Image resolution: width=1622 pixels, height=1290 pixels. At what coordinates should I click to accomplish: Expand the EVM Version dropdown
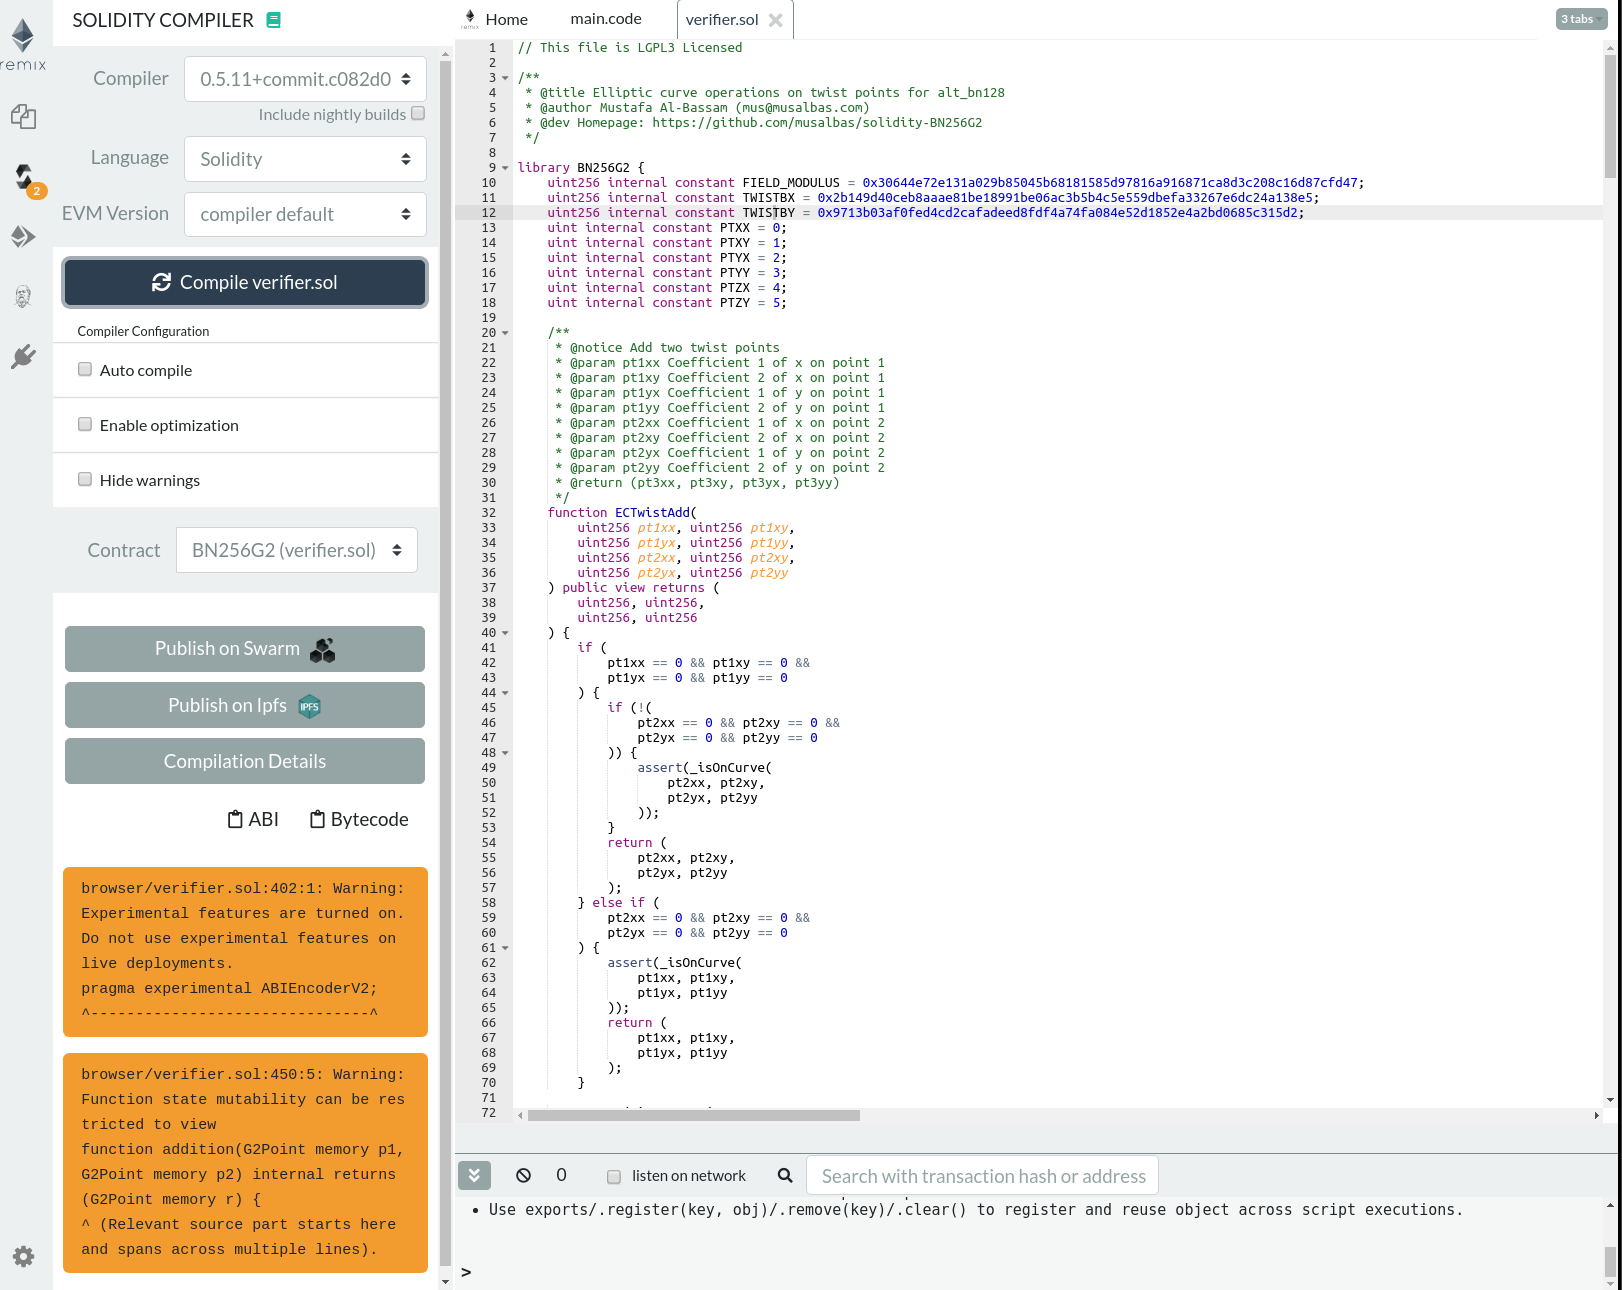click(305, 214)
